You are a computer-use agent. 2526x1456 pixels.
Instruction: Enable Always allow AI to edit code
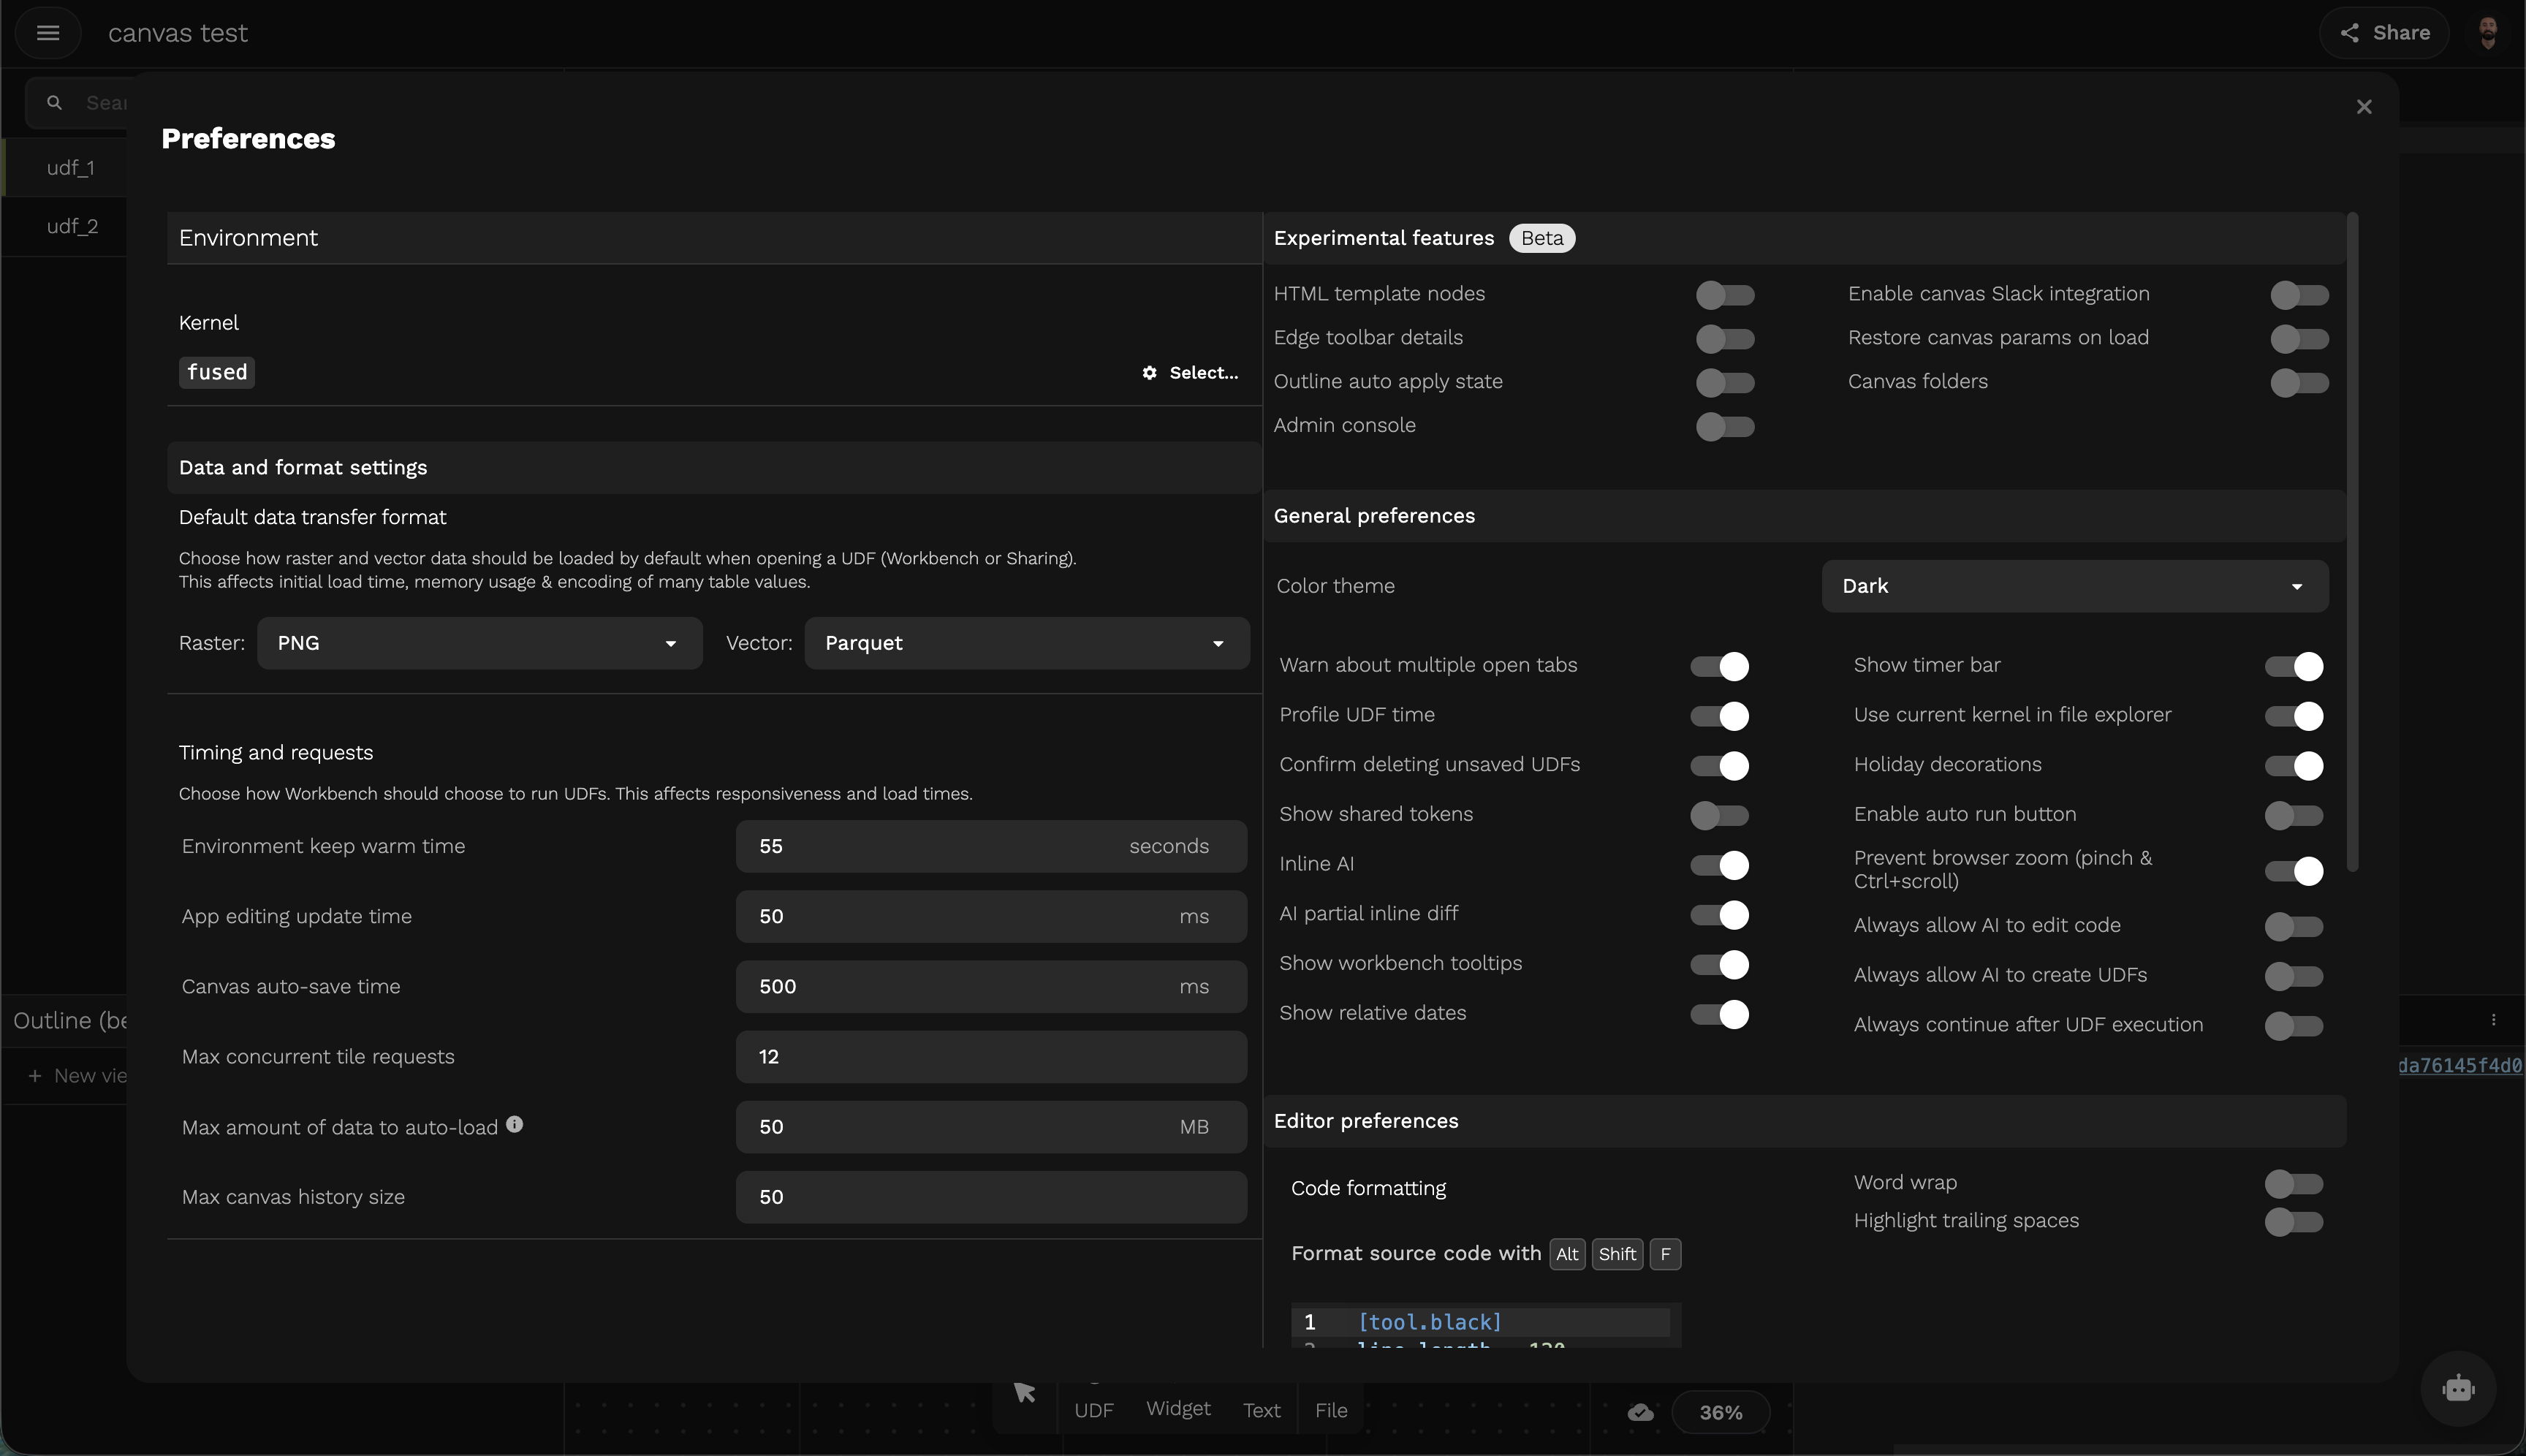point(2294,927)
